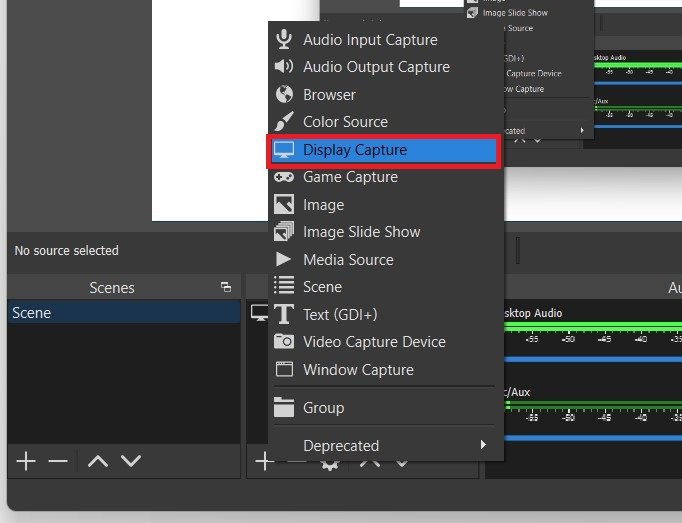The image size is (682, 523).
Task: Click the speaker icon for Audio Output Capture
Action: pos(284,67)
